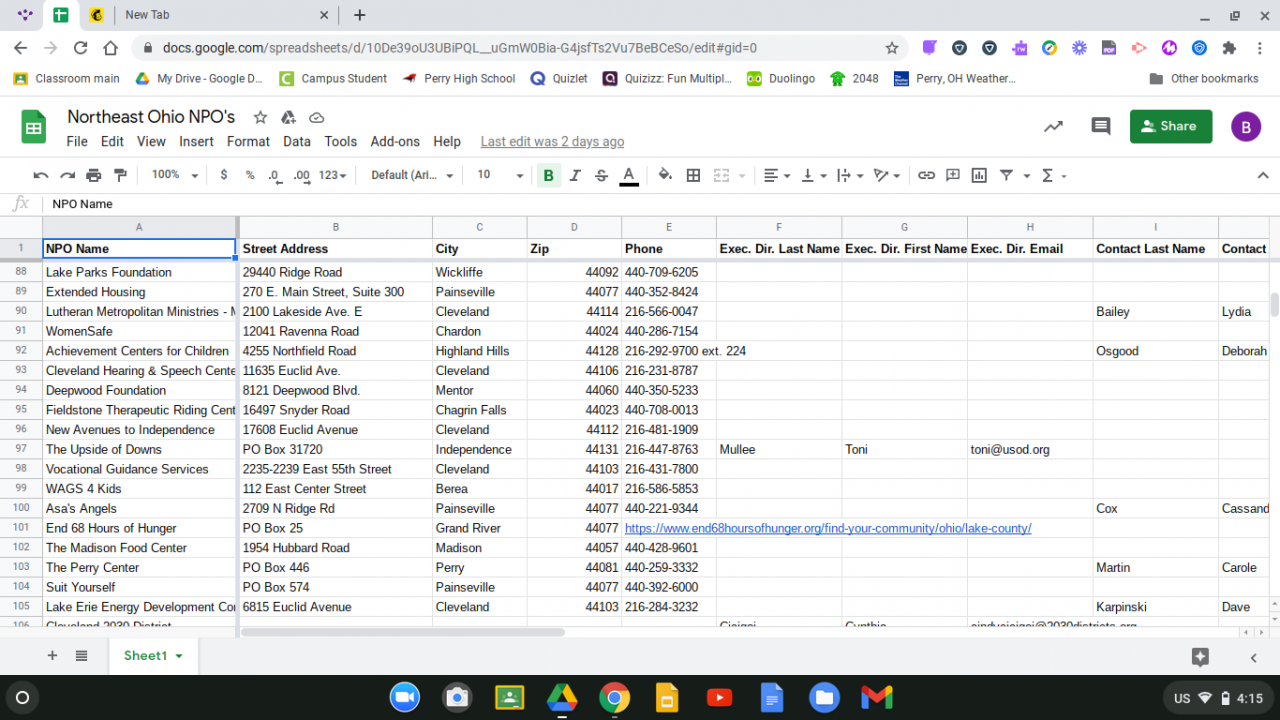Toggle Italic formatting
1280x720 pixels.
click(575, 175)
